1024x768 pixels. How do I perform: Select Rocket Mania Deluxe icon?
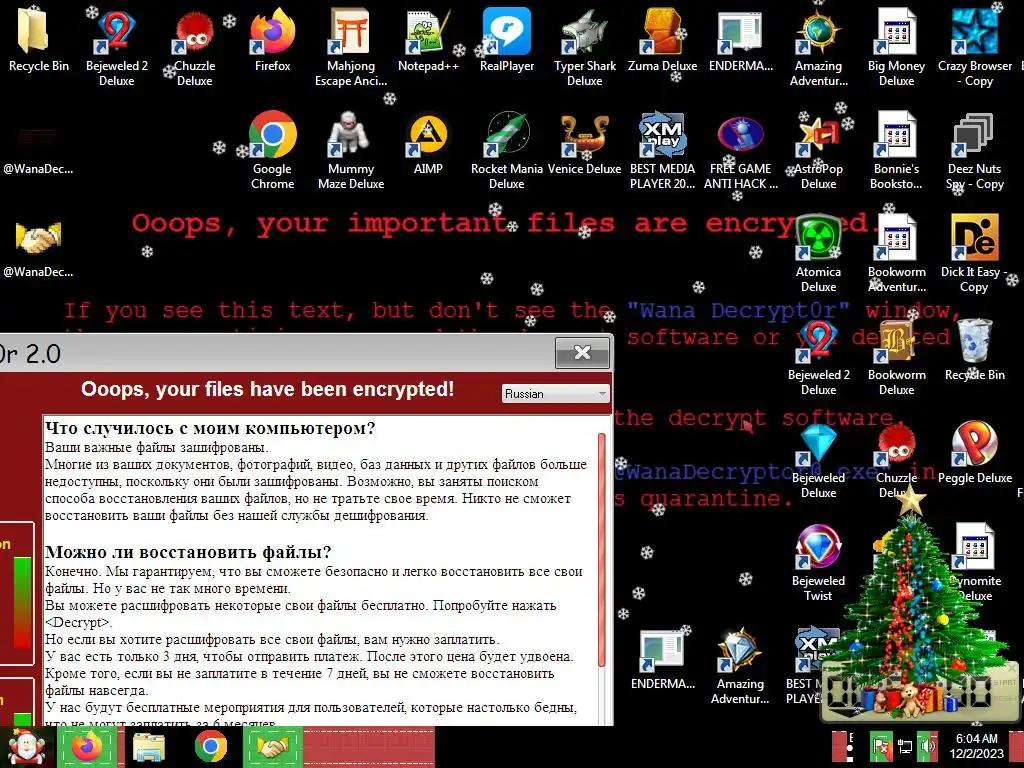pyautogui.click(x=507, y=150)
